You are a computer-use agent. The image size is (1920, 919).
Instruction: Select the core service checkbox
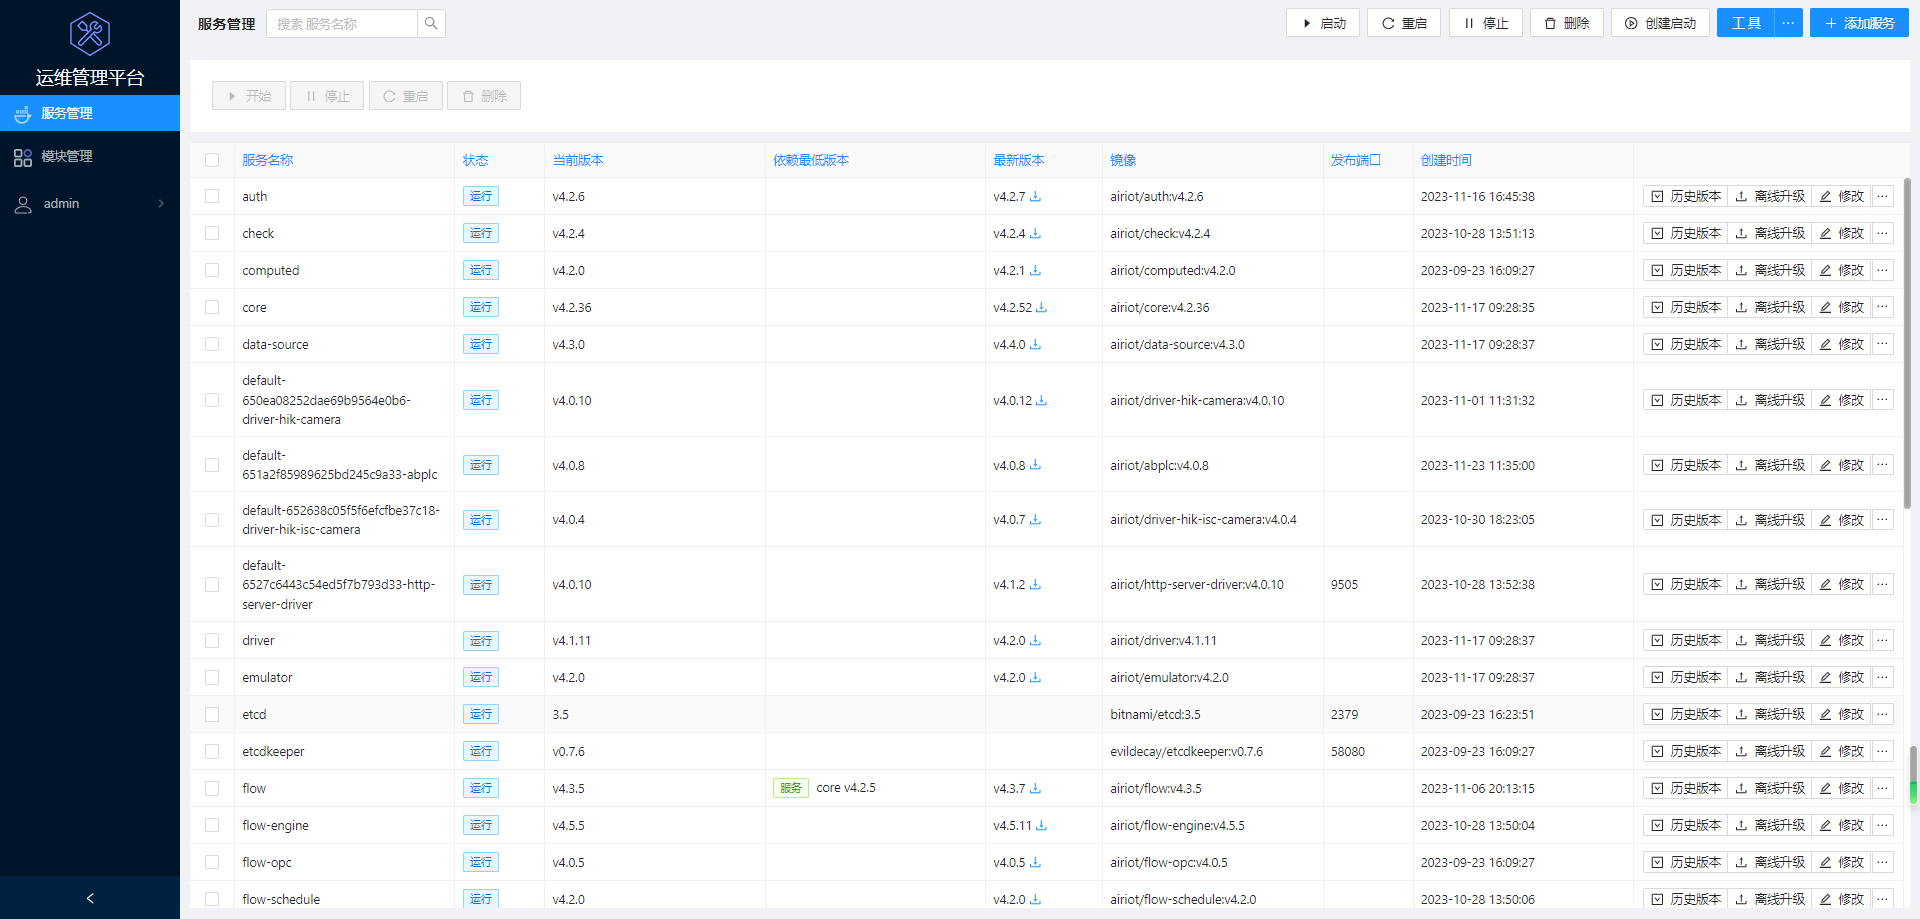click(212, 307)
